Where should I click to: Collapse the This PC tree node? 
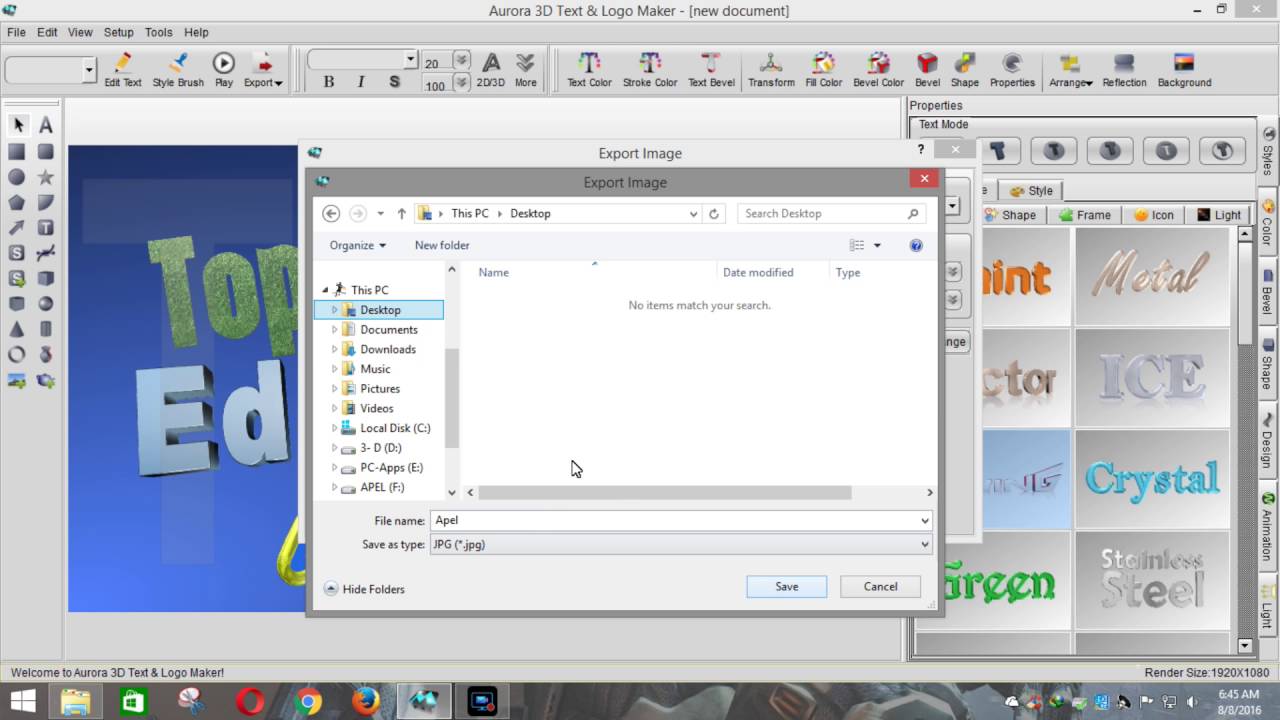[x=325, y=290]
